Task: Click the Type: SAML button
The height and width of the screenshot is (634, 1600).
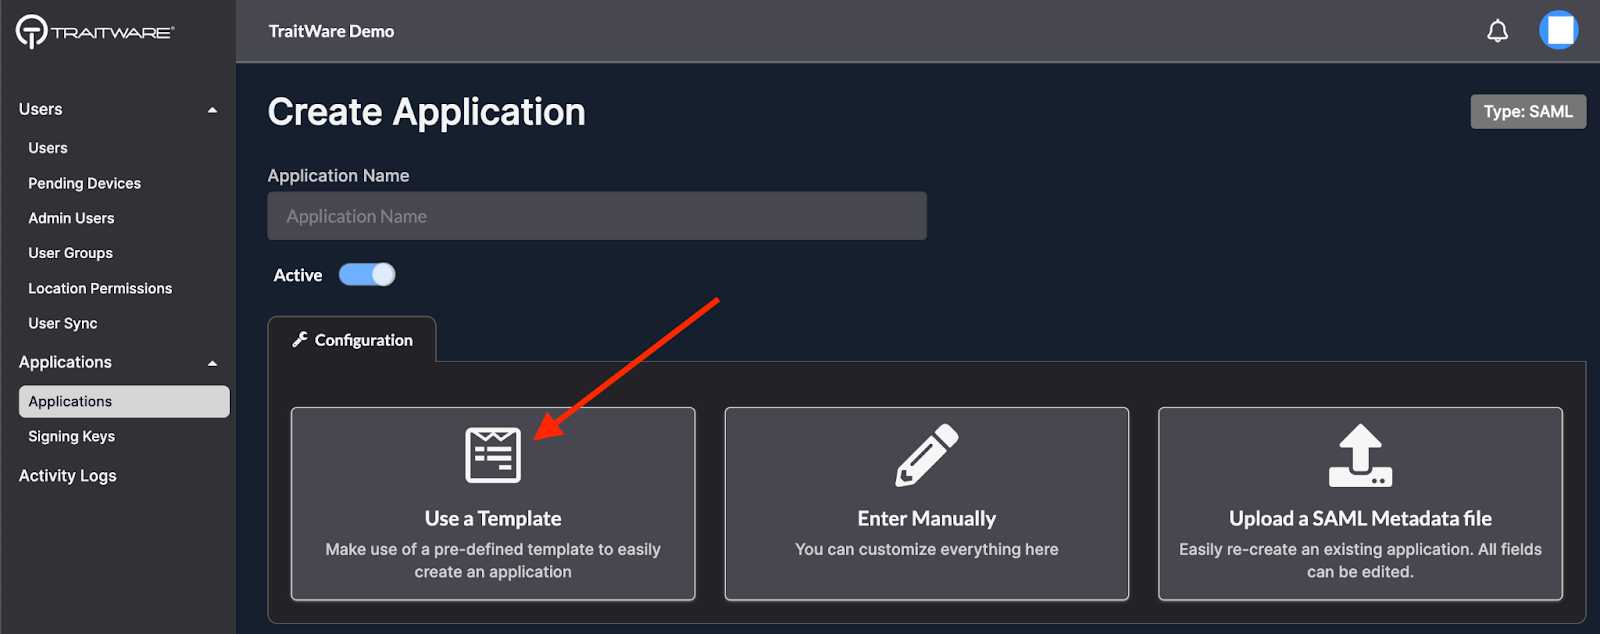Action: [1528, 112]
